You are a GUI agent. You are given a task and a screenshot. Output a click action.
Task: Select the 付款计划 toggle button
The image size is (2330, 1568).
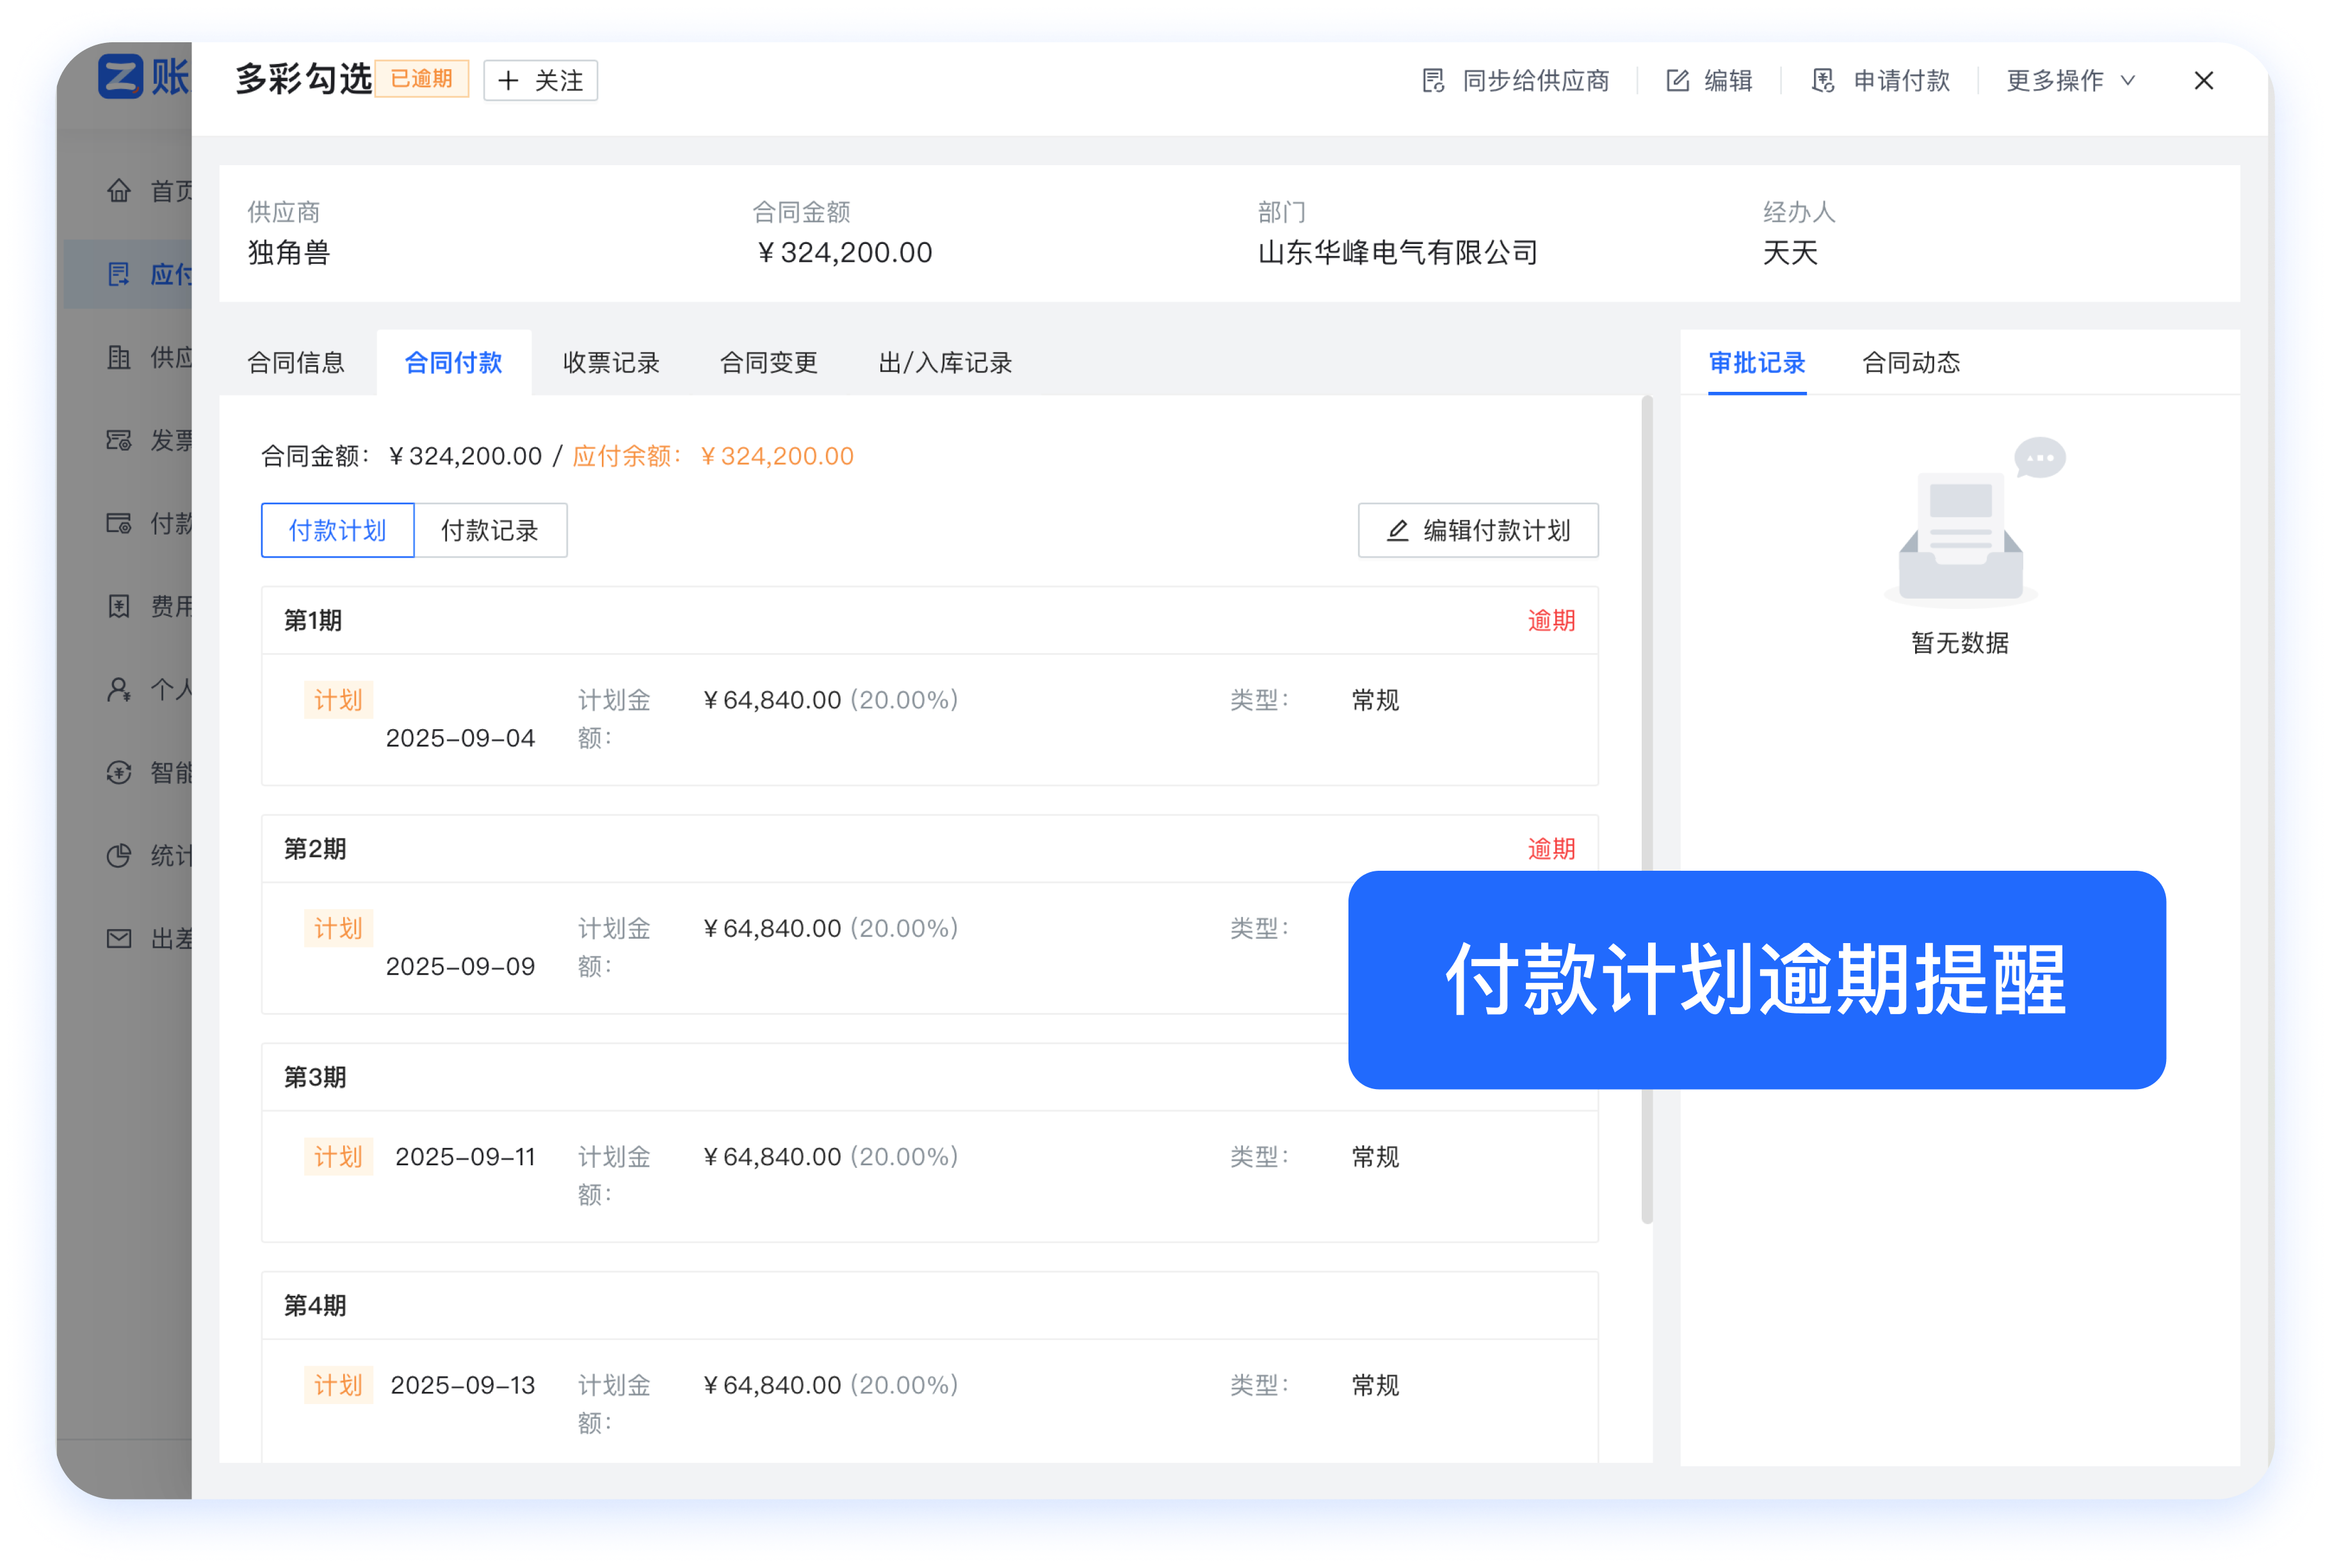pyautogui.click(x=337, y=530)
